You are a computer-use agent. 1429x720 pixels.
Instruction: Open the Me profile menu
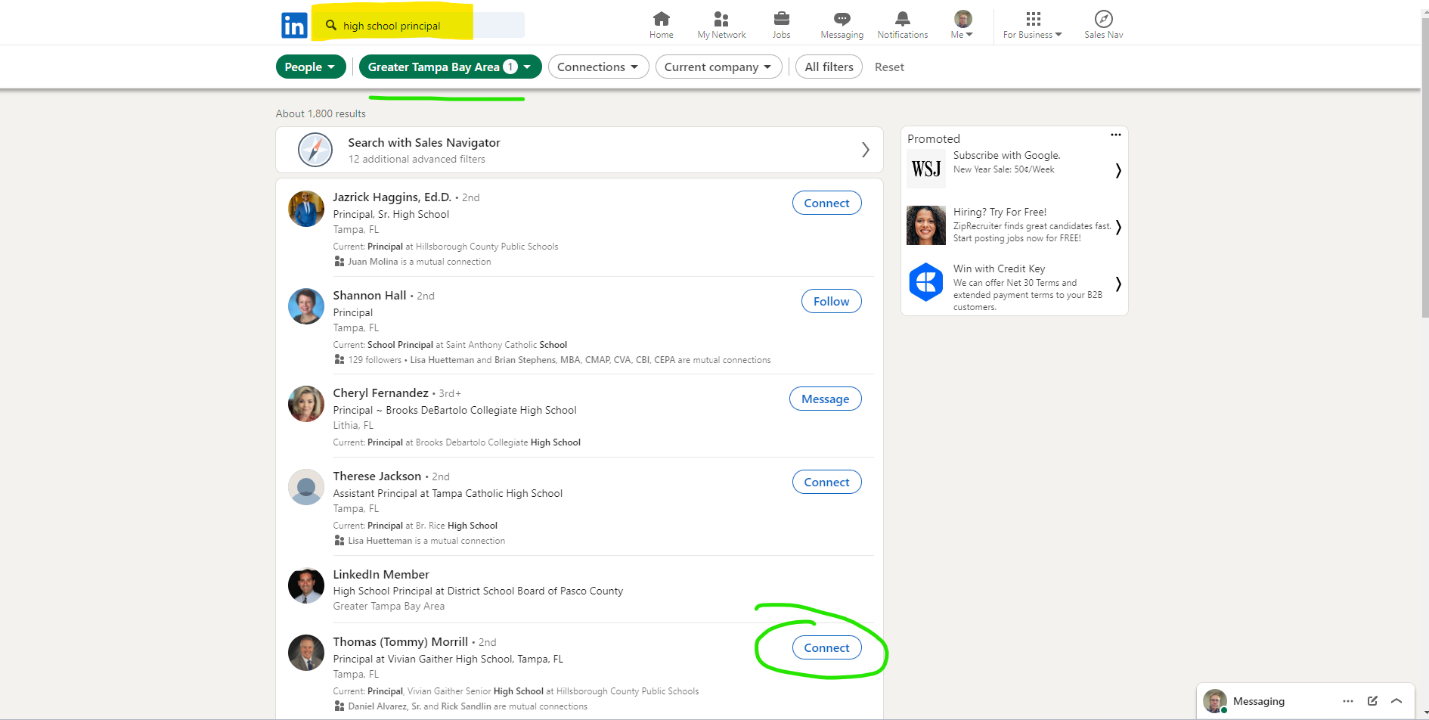coord(963,25)
